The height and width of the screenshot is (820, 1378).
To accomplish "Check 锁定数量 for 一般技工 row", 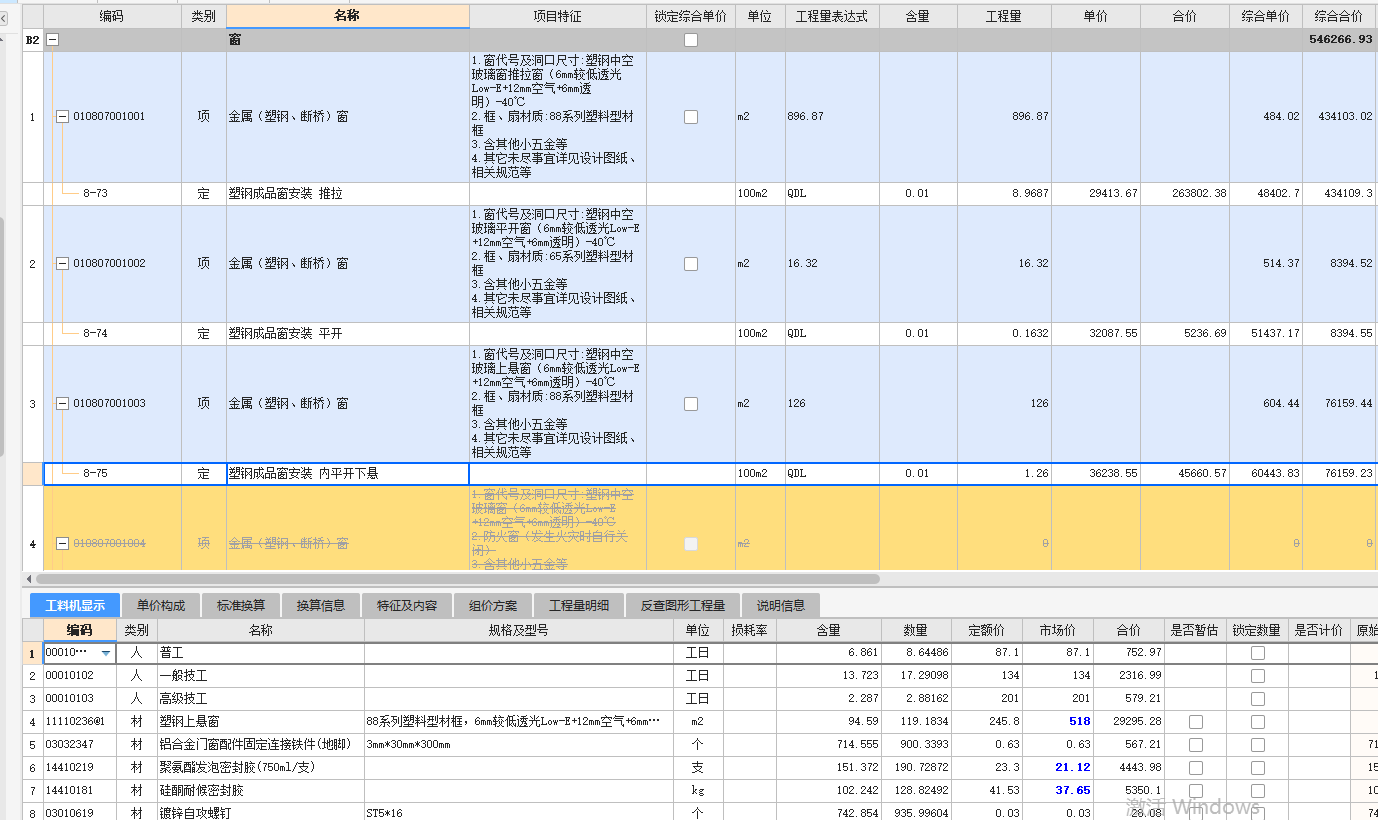I will click(1258, 676).
